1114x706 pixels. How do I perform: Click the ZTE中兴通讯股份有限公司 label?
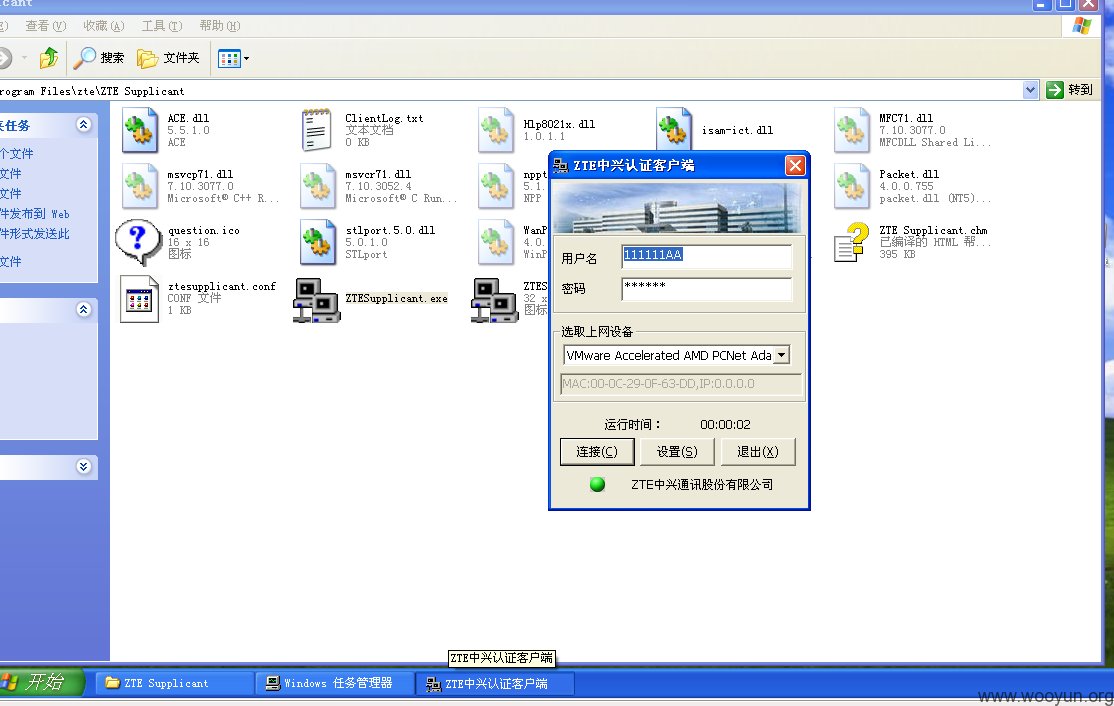[x=702, y=484]
